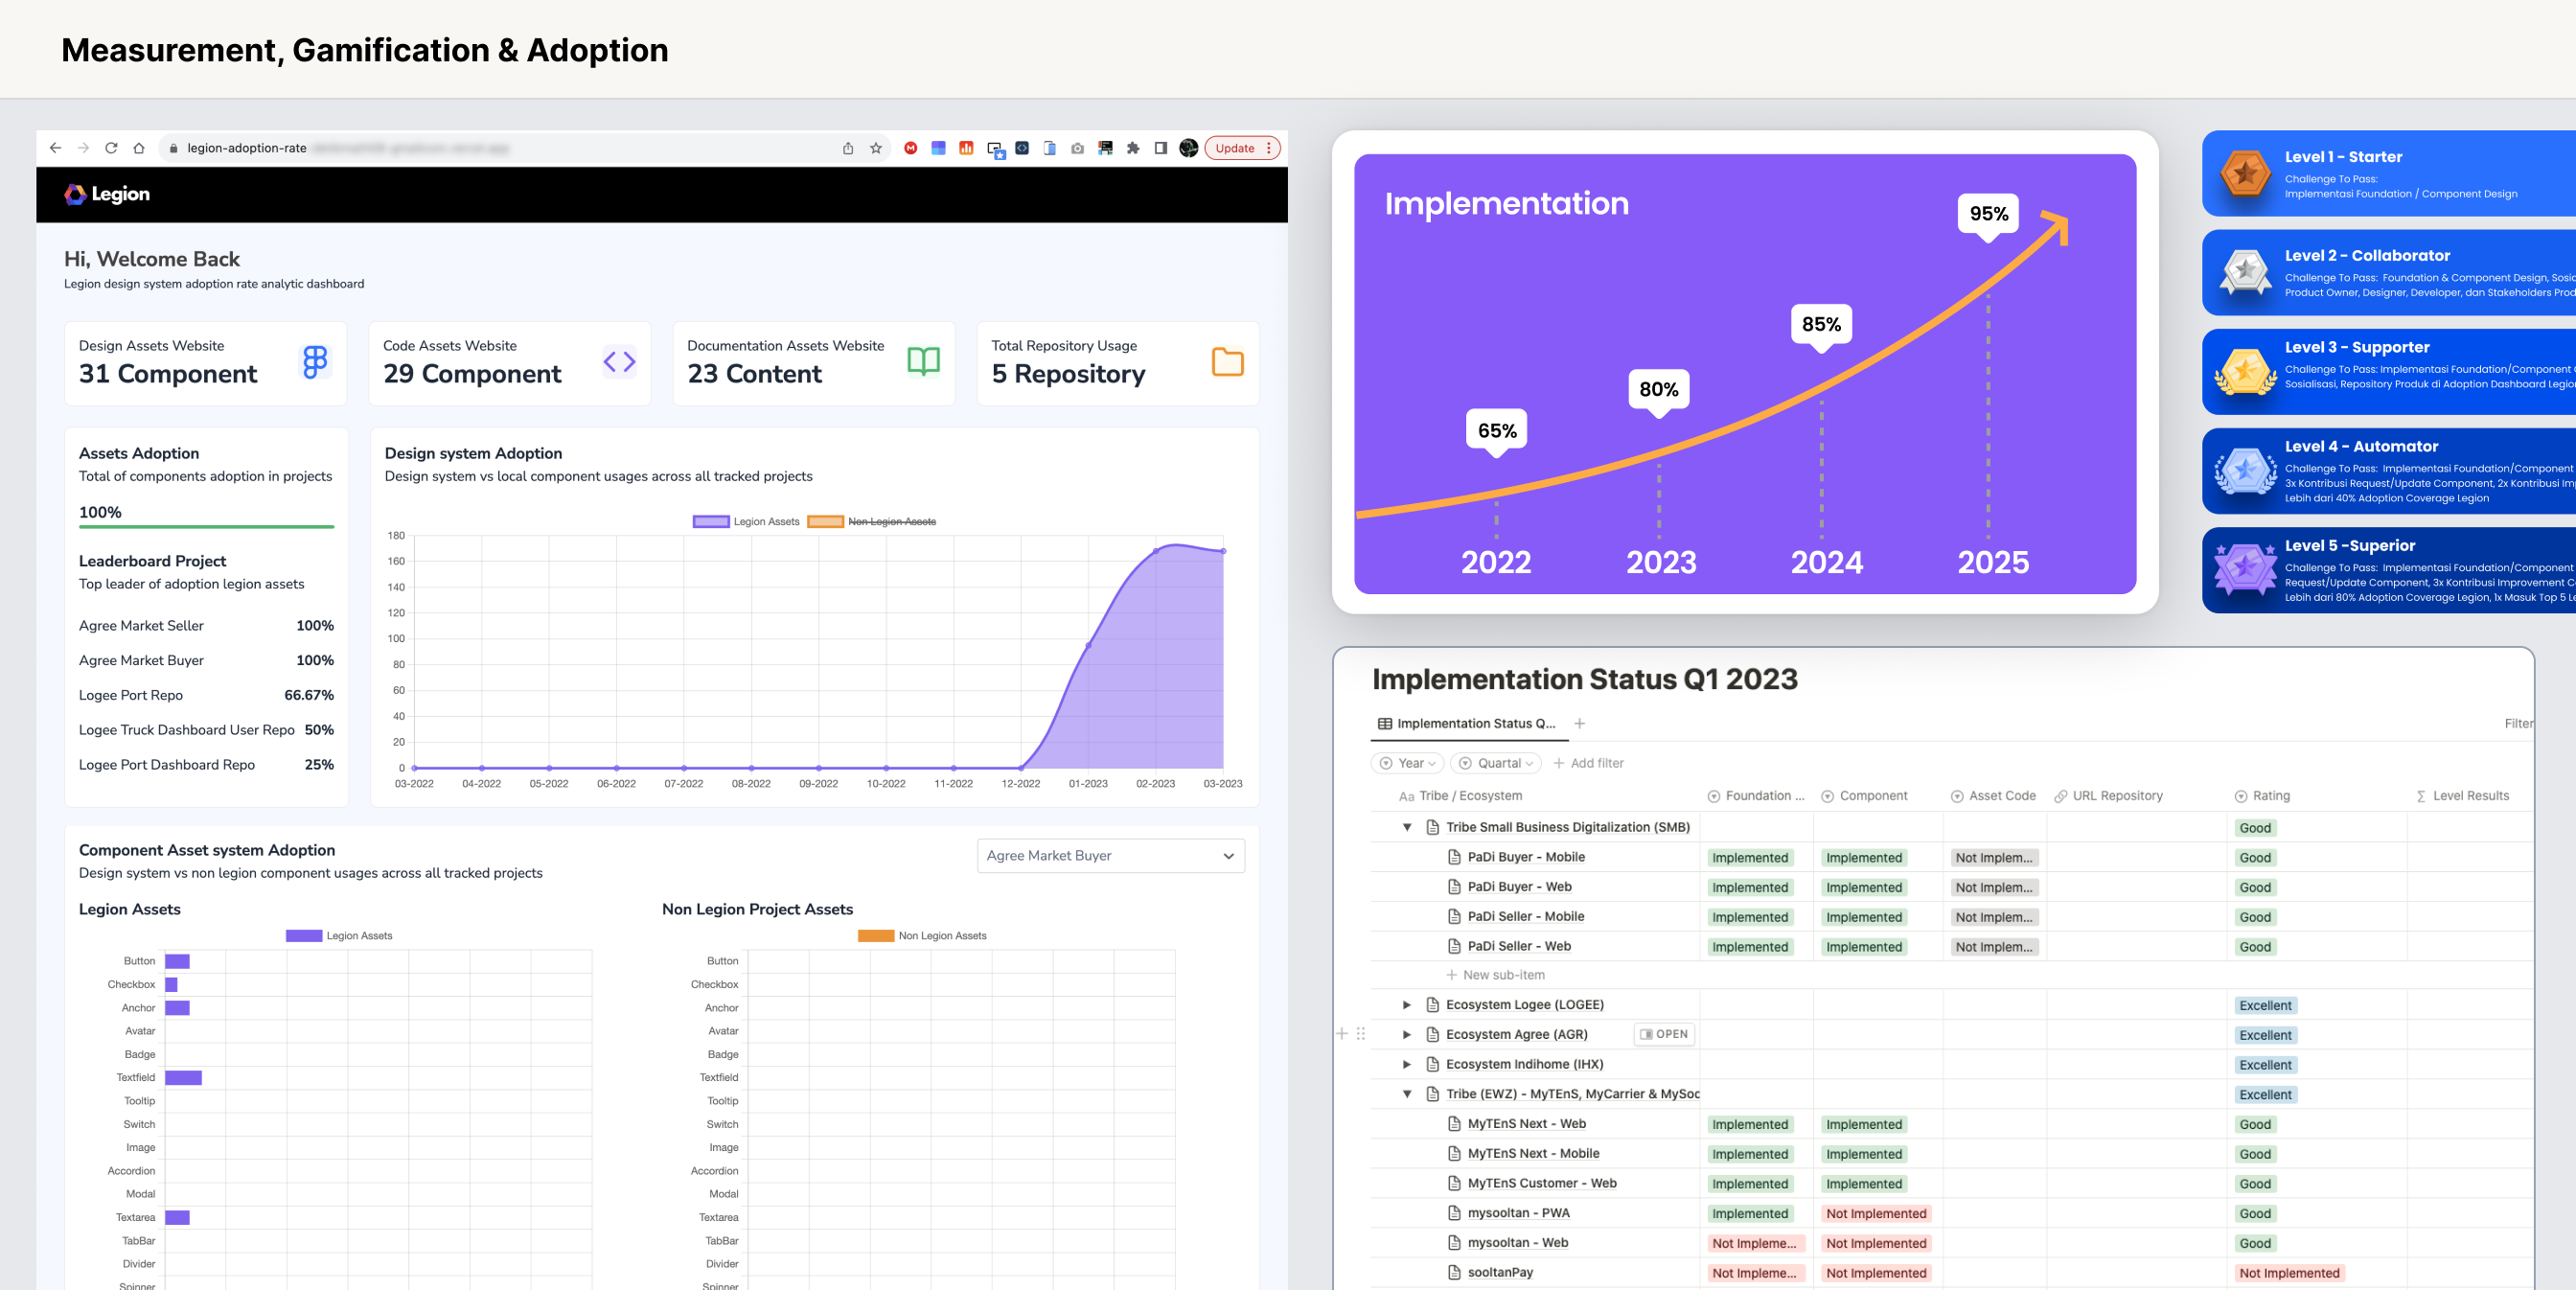The image size is (2576, 1290).
Task: Click Add filter in the table
Action: pos(1588,763)
